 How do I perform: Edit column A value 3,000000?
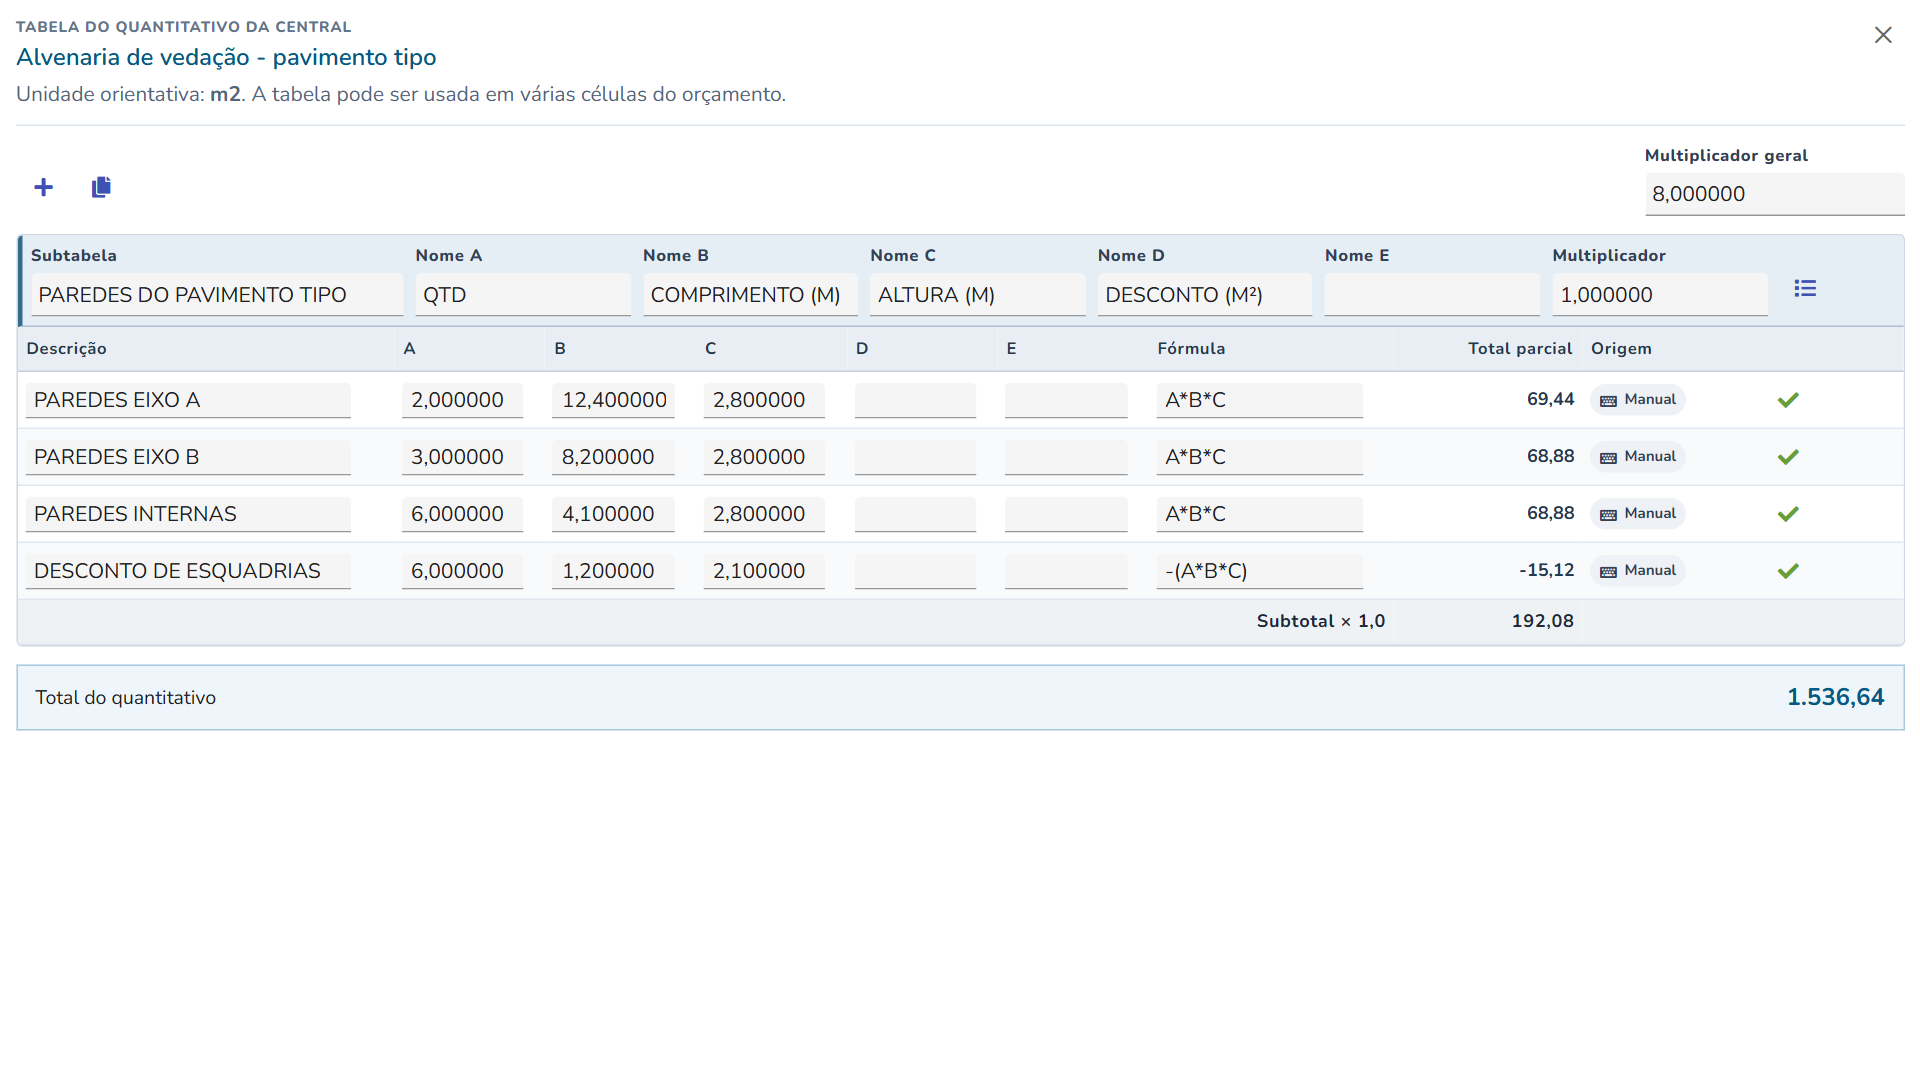coord(462,457)
